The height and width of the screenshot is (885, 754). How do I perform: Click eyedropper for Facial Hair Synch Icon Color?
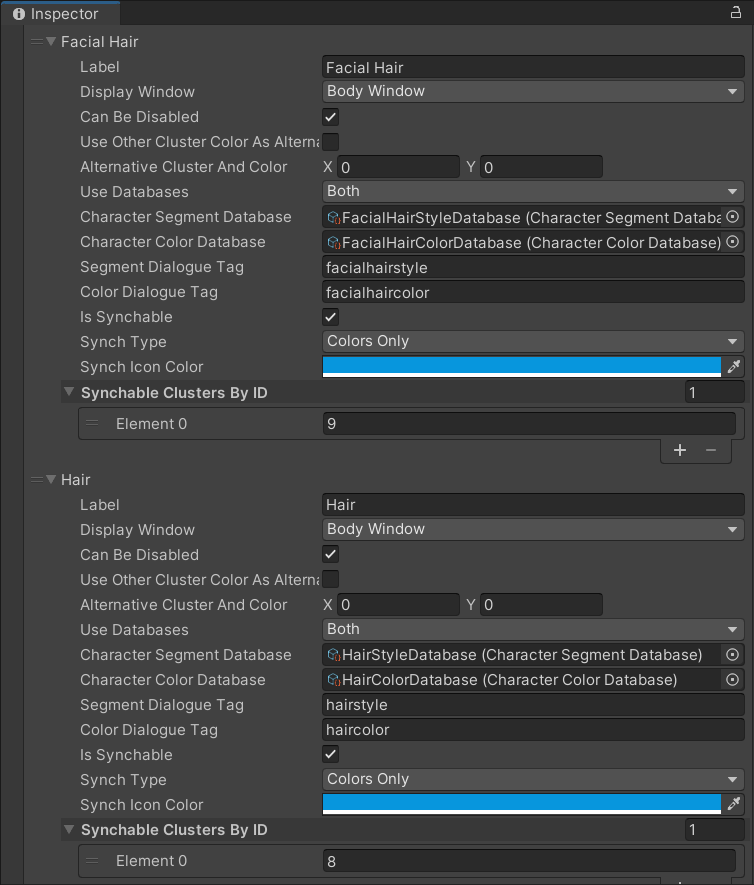coord(733,367)
